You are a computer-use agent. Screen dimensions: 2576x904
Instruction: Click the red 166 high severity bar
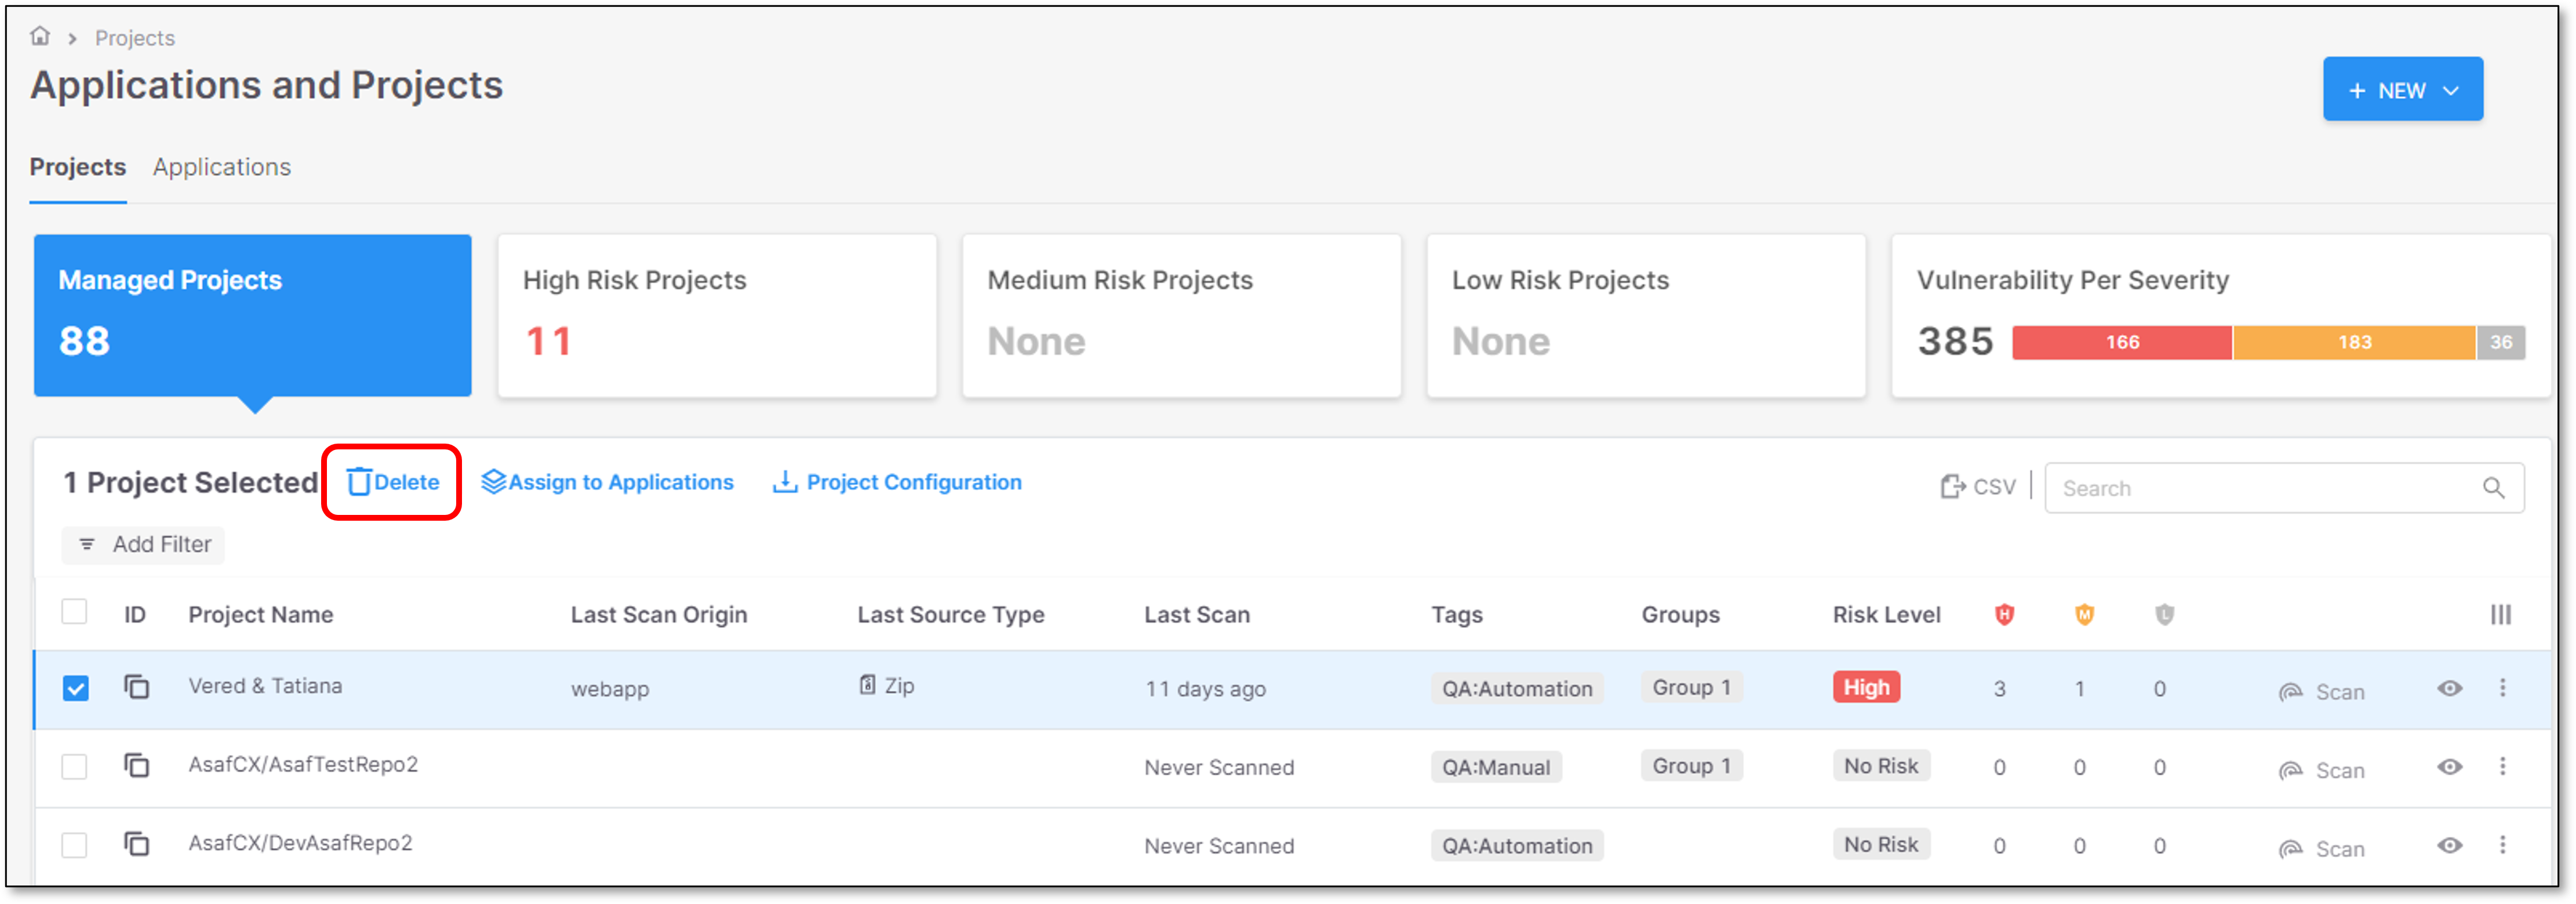point(2122,342)
